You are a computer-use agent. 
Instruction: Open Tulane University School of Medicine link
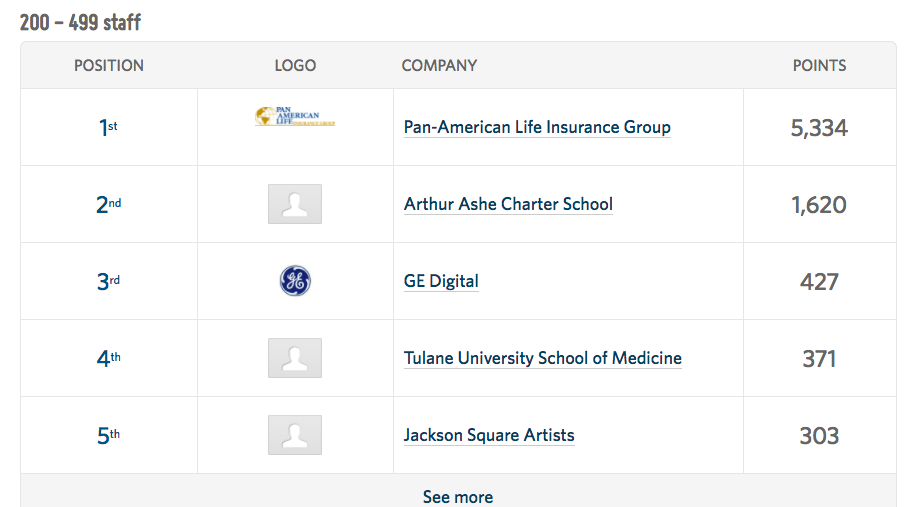543,358
